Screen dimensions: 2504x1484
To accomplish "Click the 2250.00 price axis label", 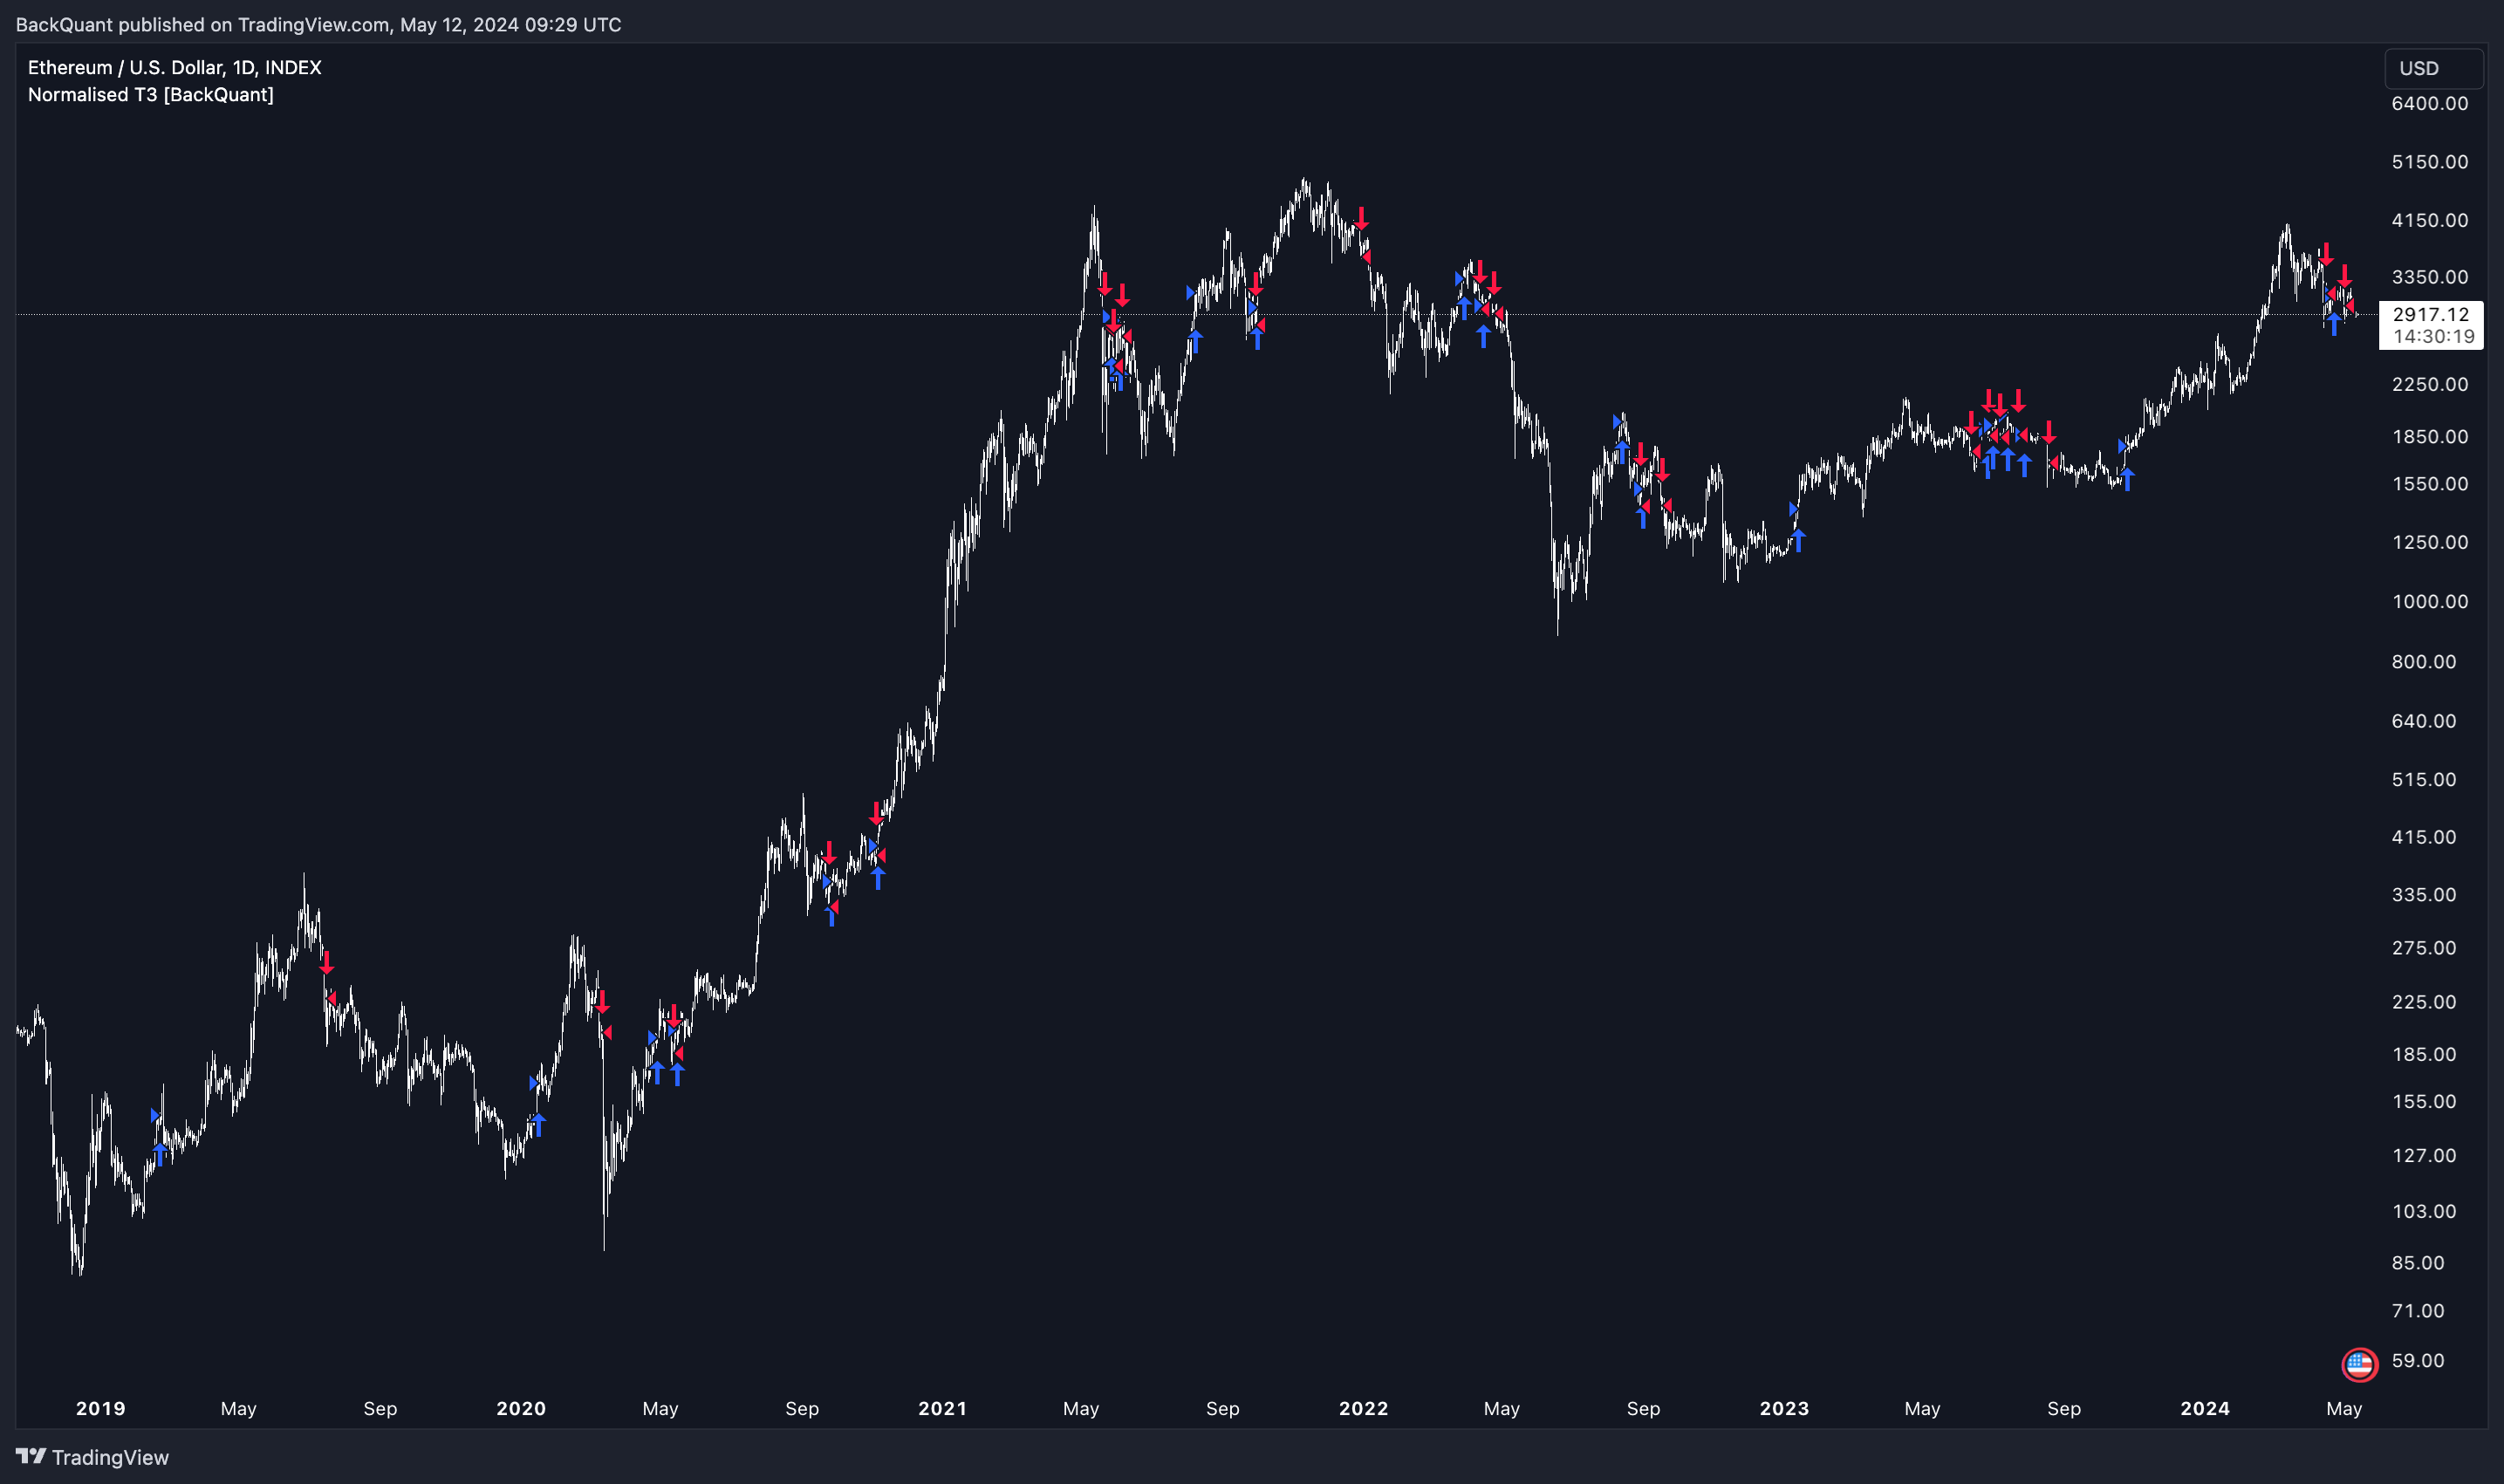I will pos(2429,384).
